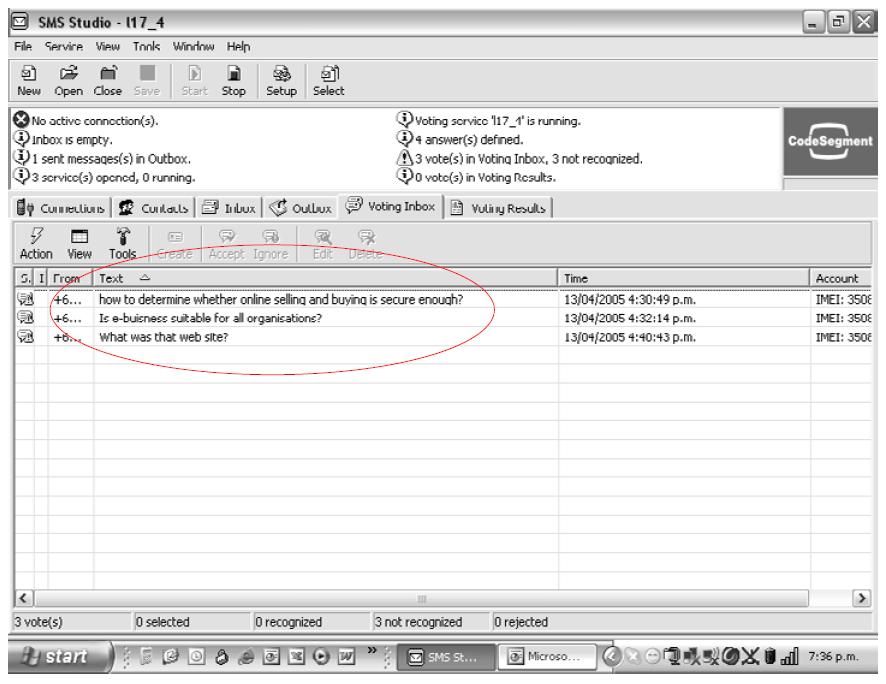Click the taskbar clock showing 7:36 p.m.
The height and width of the screenshot is (684, 886).
tap(833, 656)
